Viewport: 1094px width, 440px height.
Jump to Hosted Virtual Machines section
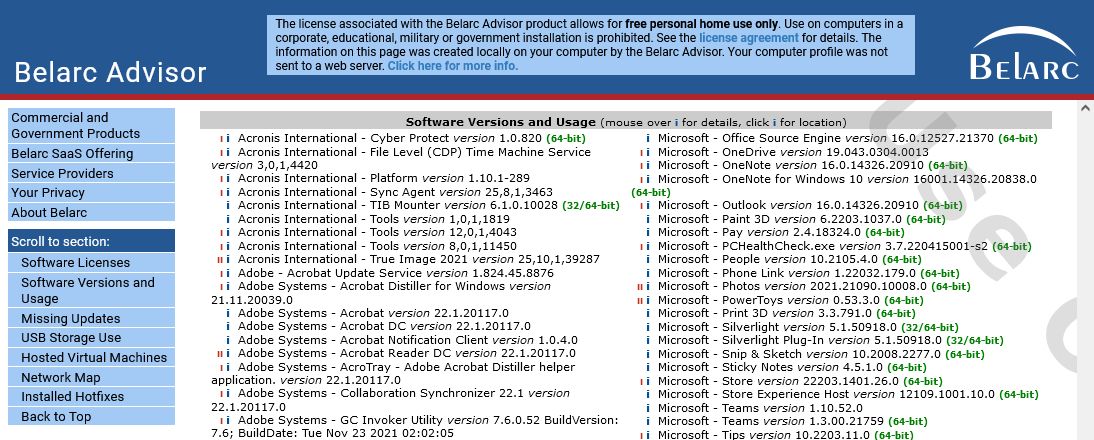(x=91, y=357)
